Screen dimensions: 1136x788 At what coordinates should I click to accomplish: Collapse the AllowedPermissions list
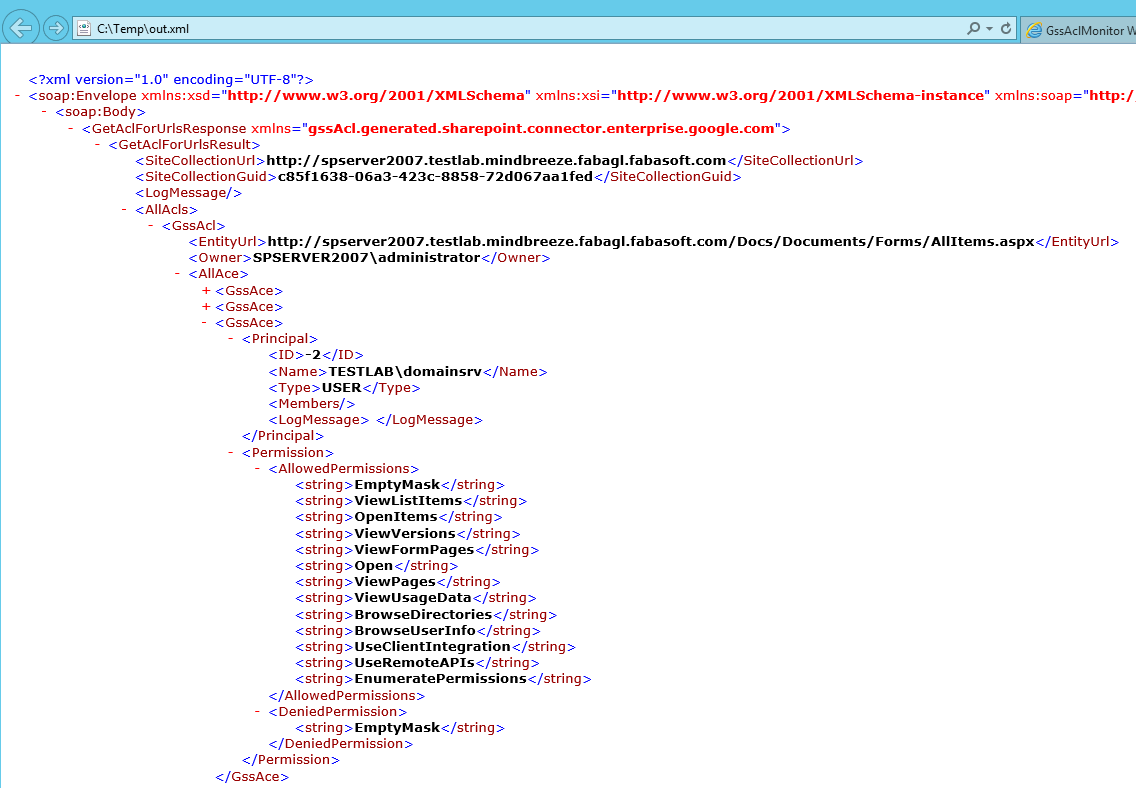click(259, 468)
